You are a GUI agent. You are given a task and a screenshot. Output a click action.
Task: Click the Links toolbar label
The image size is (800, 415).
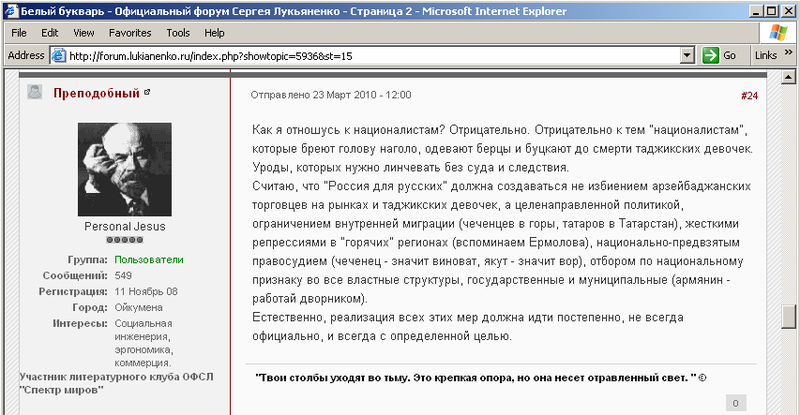click(x=766, y=56)
